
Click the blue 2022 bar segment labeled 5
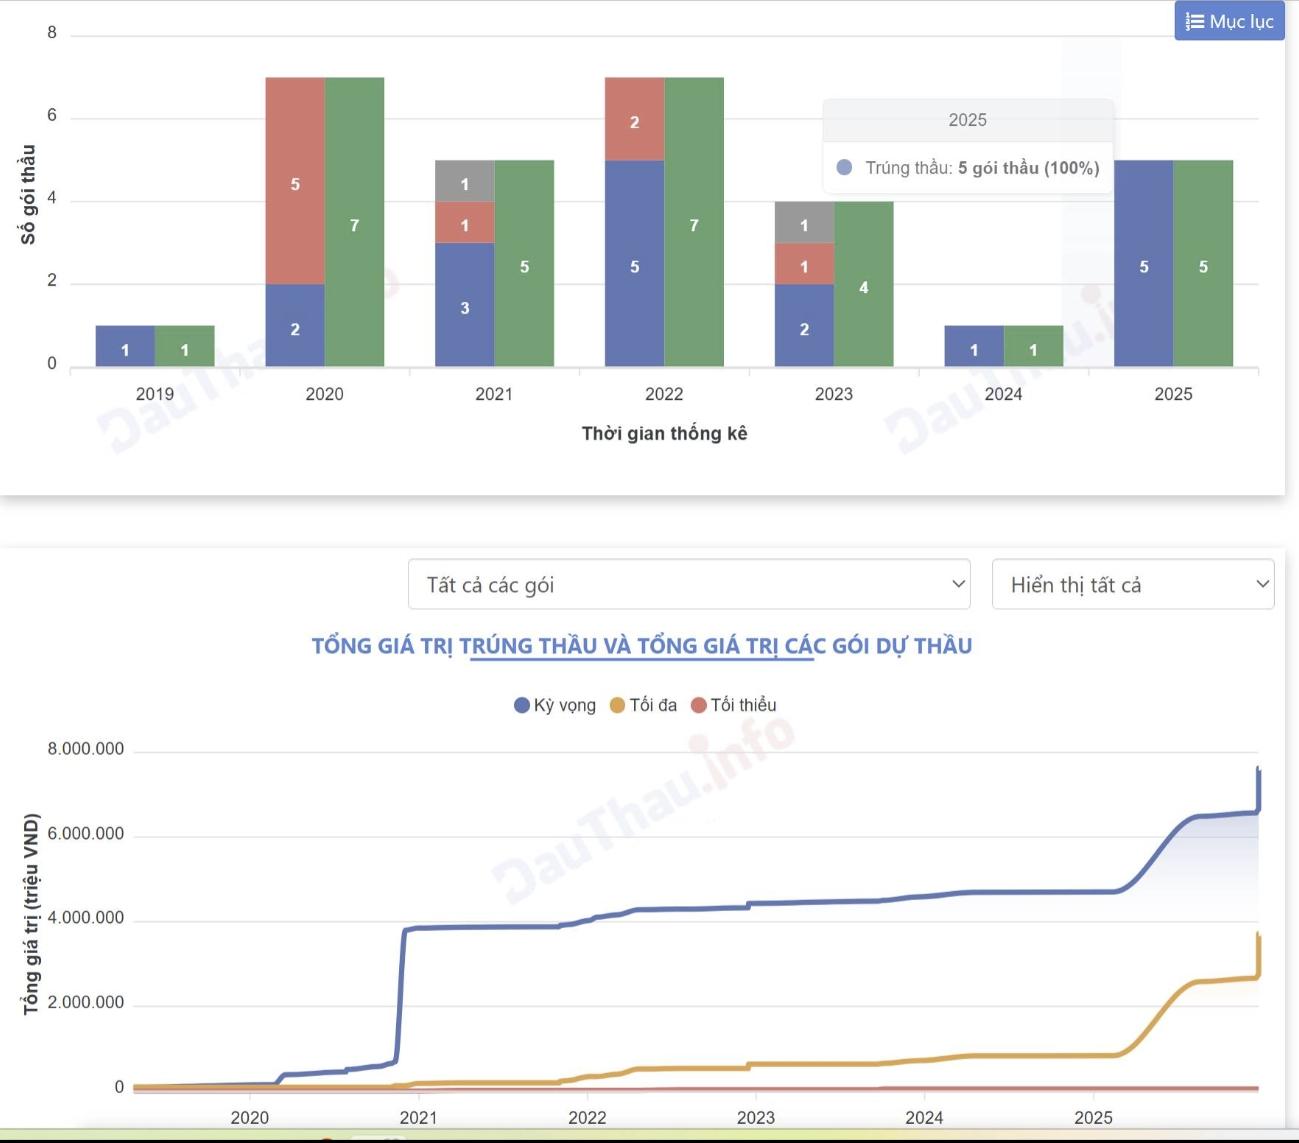coord(634,263)
